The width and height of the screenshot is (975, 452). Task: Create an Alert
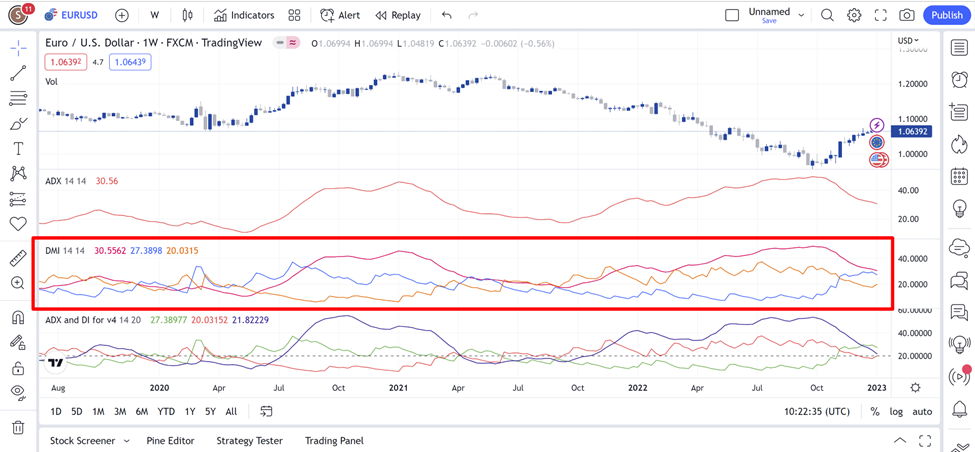coord(340,15)
